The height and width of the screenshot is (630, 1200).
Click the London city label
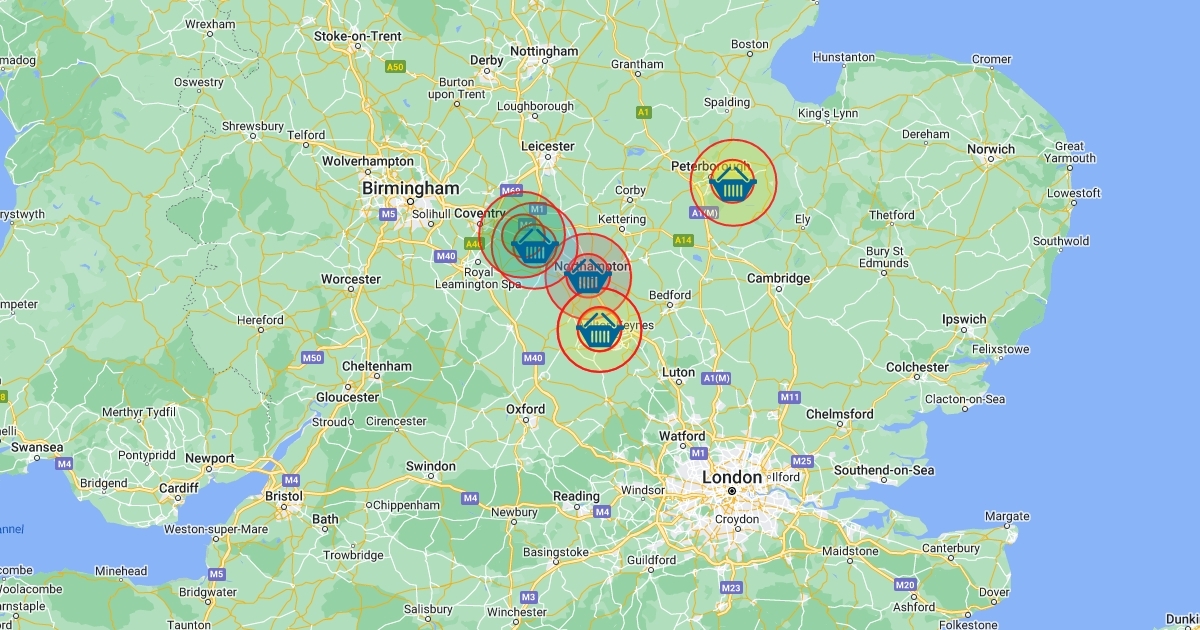(732, 477)
